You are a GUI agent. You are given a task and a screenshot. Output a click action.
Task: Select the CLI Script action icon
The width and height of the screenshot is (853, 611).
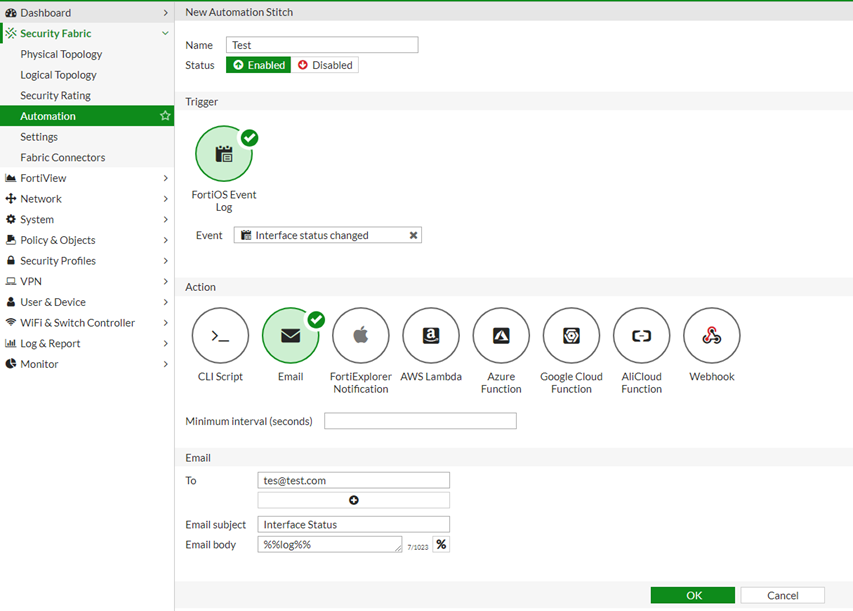220,336
